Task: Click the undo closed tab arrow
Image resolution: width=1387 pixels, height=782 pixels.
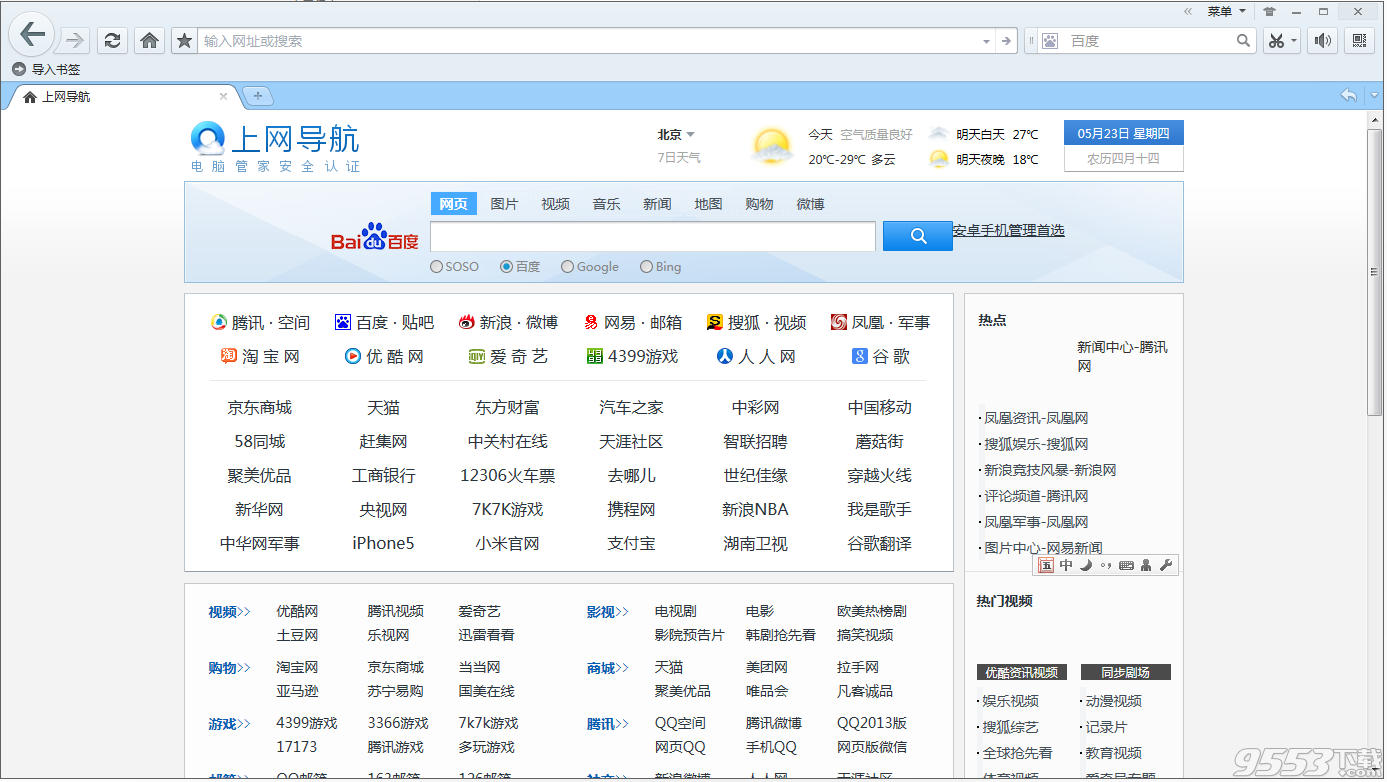Action: (1349, 95)
